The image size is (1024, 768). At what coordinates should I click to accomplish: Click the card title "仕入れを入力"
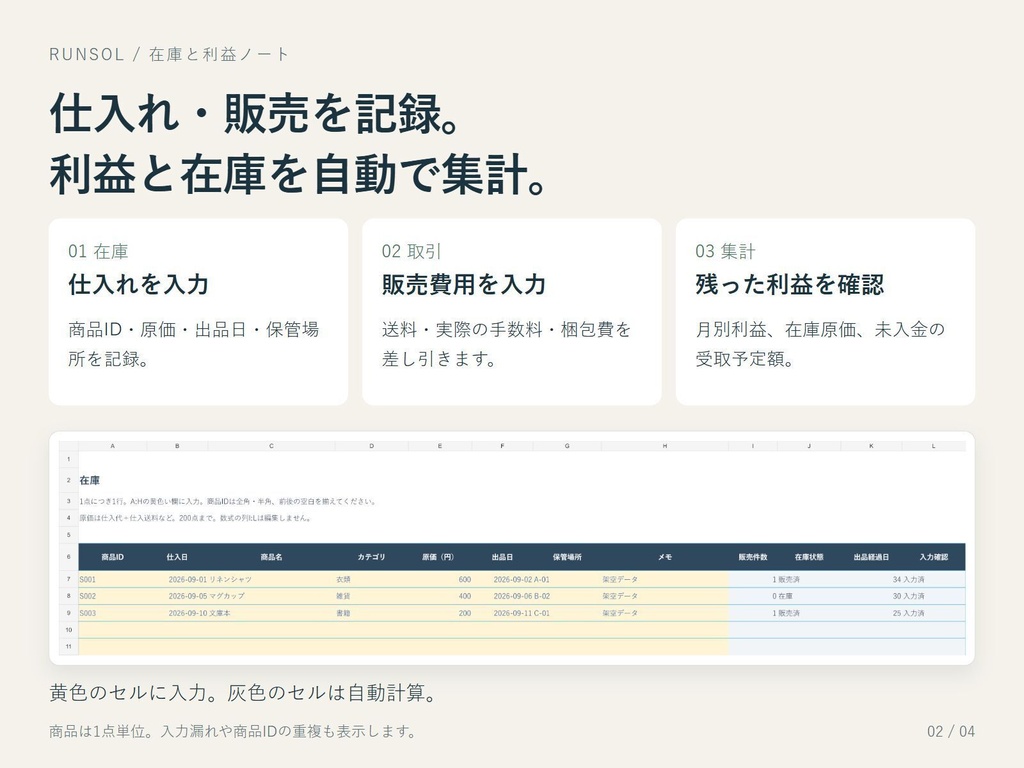coord(138,284)
